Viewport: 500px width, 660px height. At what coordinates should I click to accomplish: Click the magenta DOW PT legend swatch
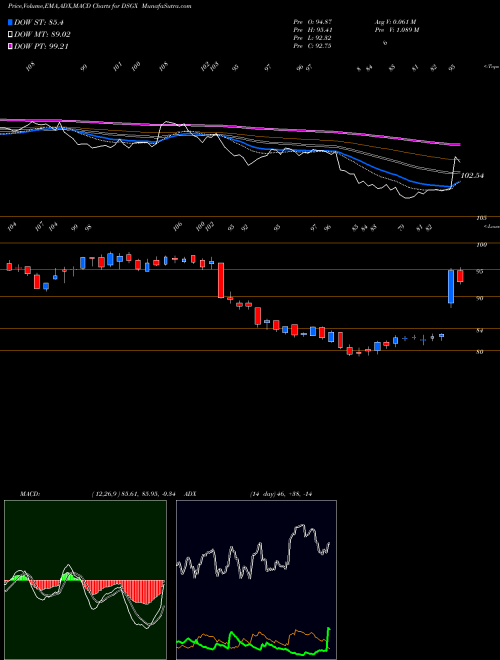point(10,46)
